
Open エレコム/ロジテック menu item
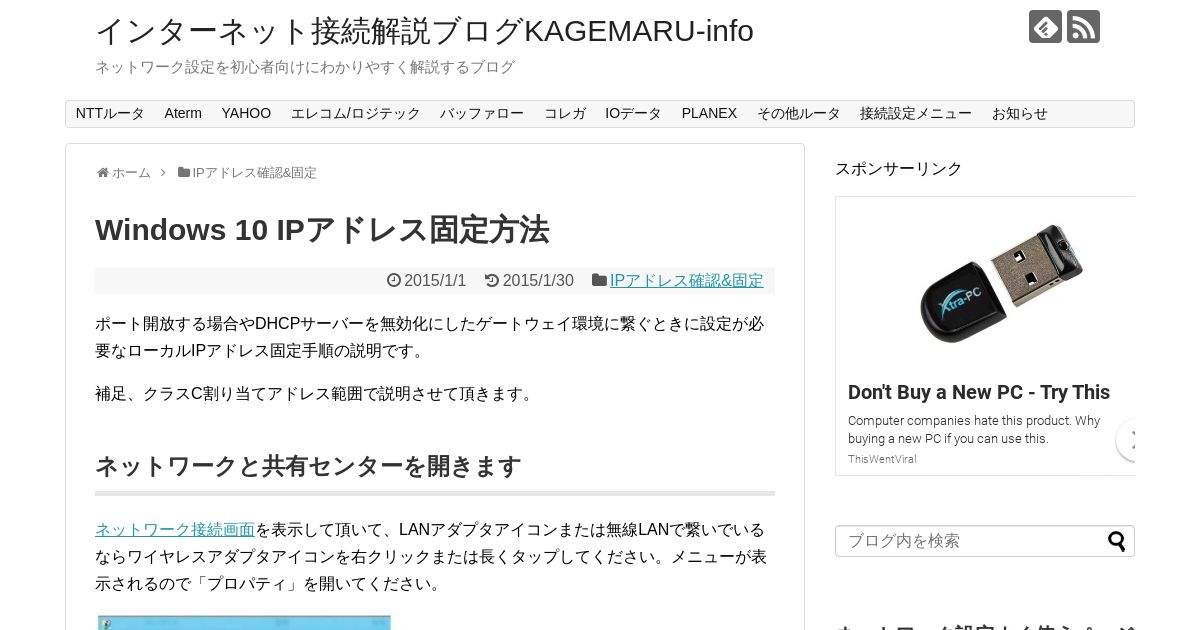(356, 114)
